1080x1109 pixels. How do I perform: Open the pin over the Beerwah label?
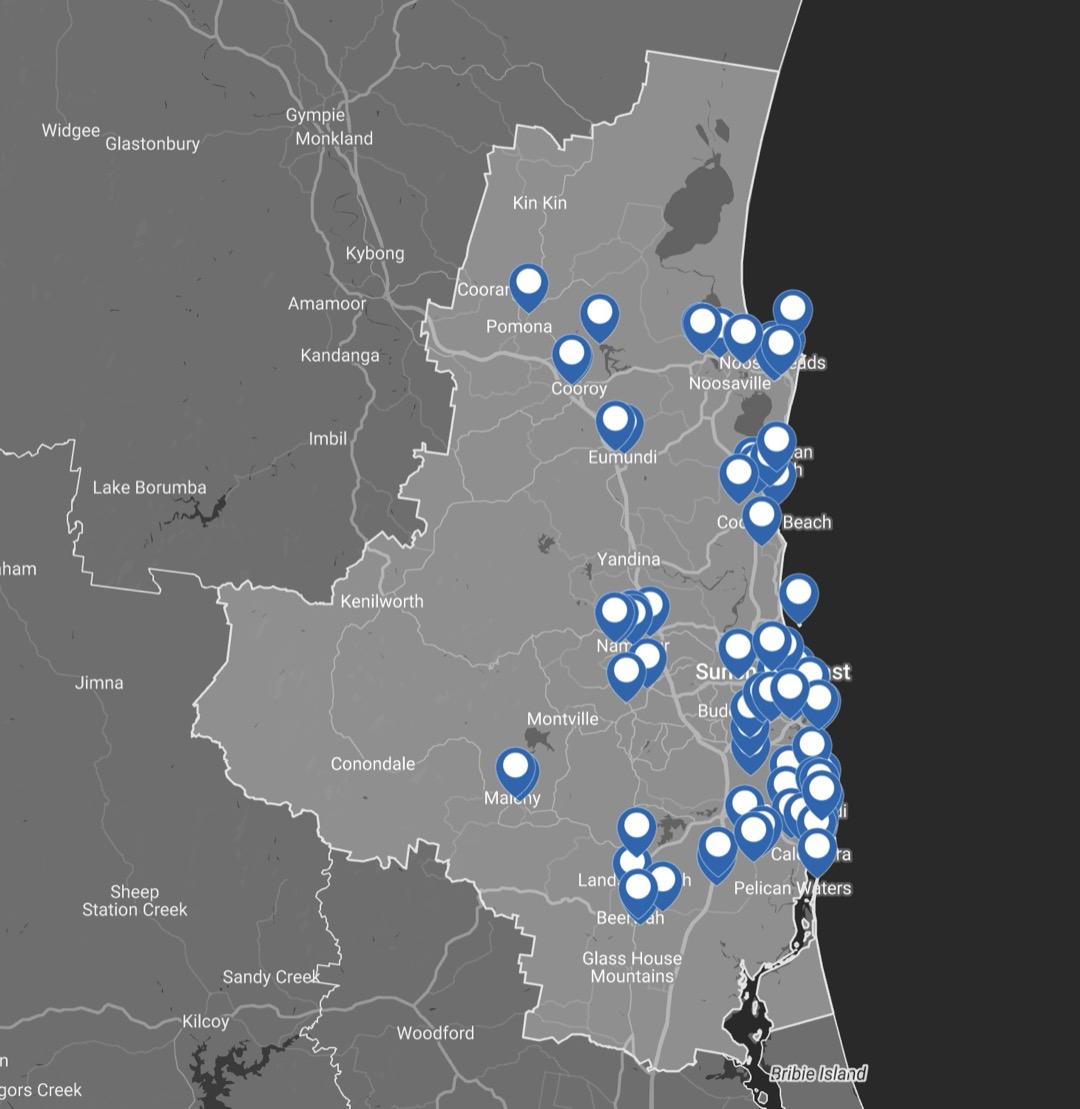click(x=638, y=888)
